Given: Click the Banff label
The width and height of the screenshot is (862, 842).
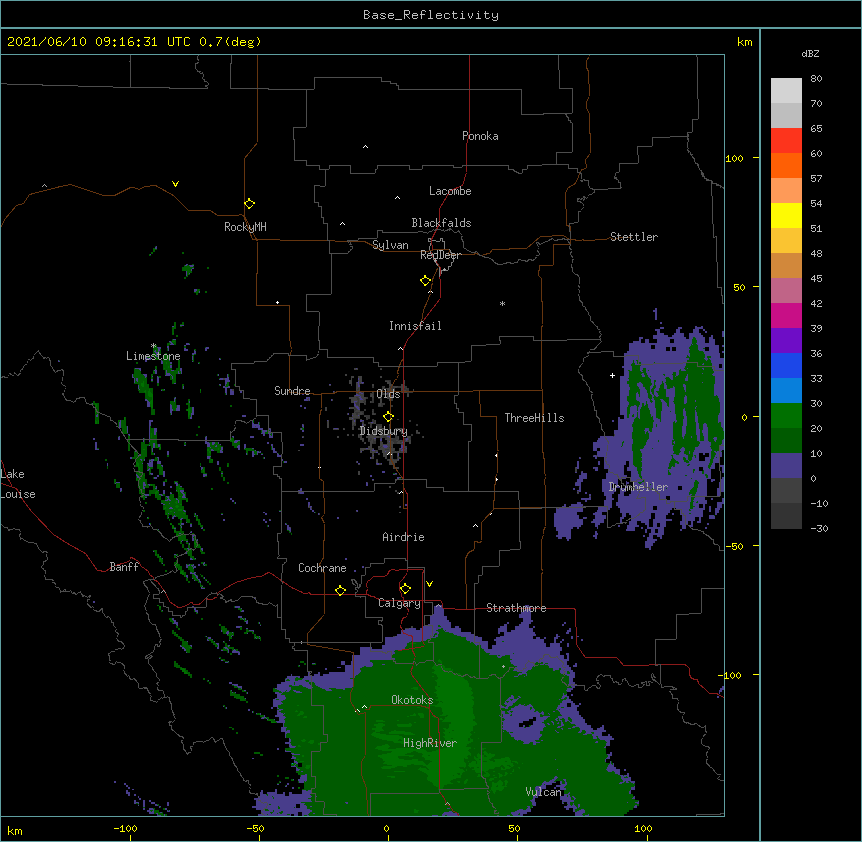Looking at the screenshot, I should [x=124, y=567].
